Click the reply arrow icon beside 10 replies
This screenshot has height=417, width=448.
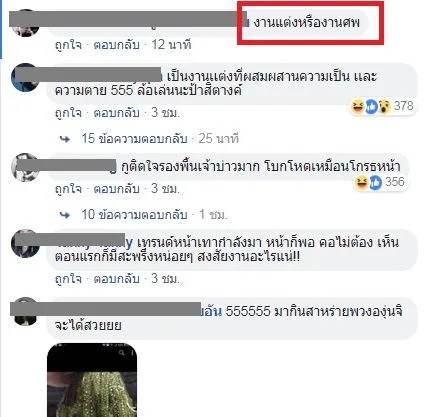(x=65, y=215)
